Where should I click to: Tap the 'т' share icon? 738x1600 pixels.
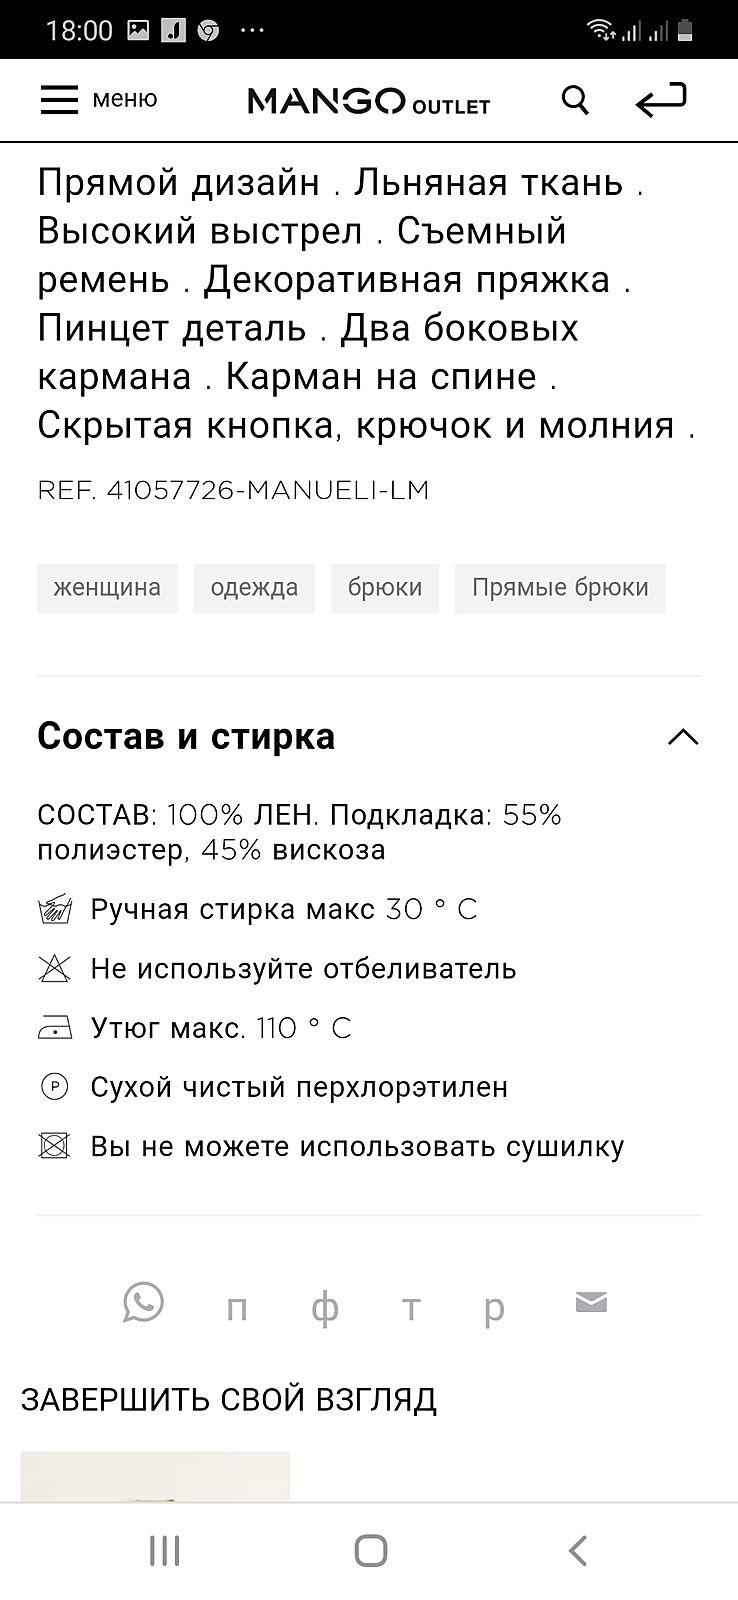pos(410,1307)
